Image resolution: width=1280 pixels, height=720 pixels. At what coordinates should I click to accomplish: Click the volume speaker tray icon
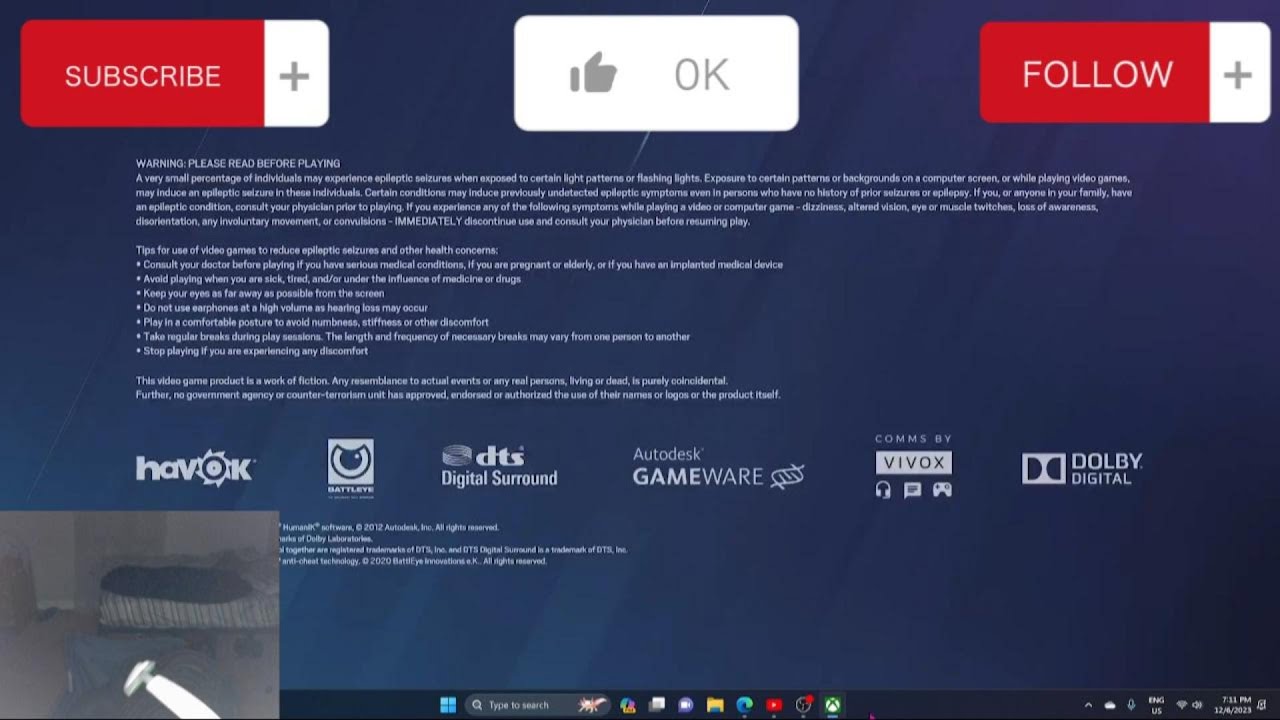1197,705
